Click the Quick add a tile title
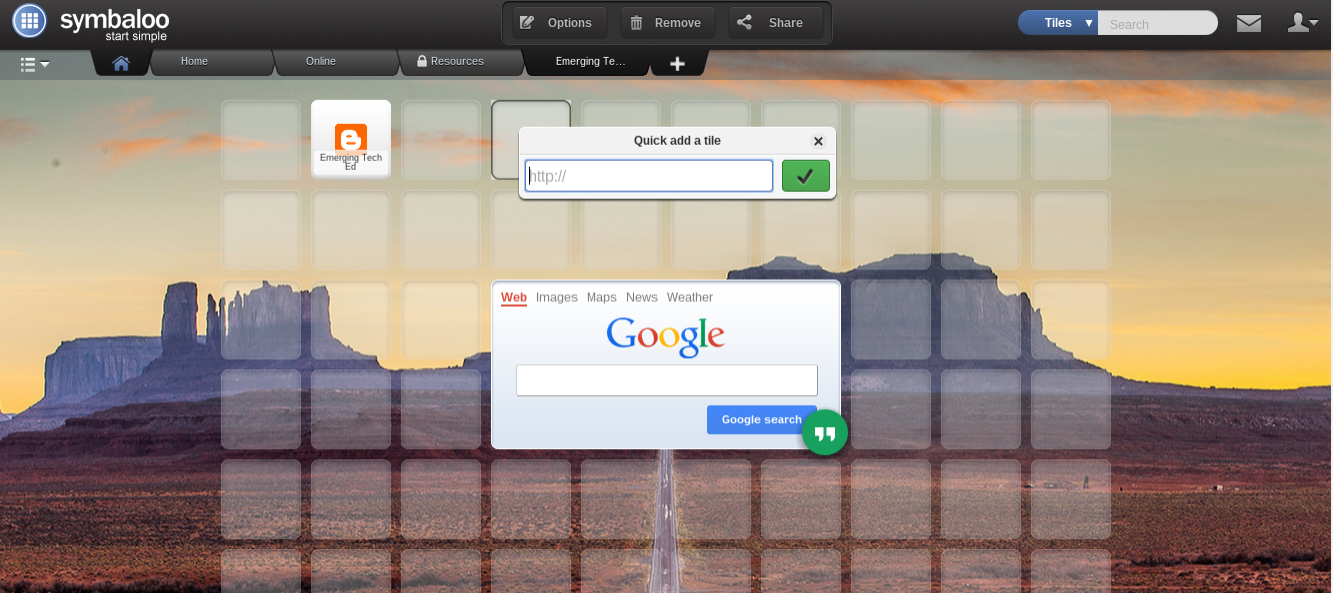The width and height of the screenshot is (1333, 593). coord(677,141)
